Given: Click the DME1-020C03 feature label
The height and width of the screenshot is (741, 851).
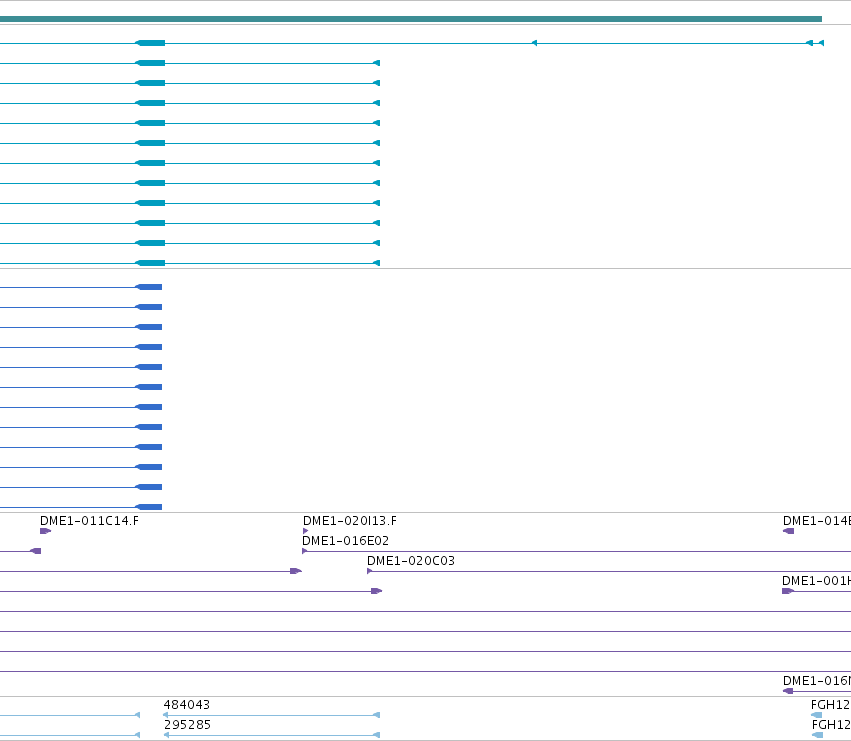Looking at the screenshot, I should point(411,561).
